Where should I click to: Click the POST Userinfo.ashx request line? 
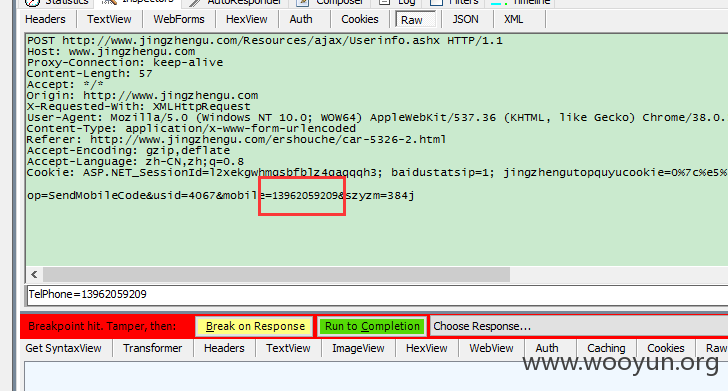265,41
